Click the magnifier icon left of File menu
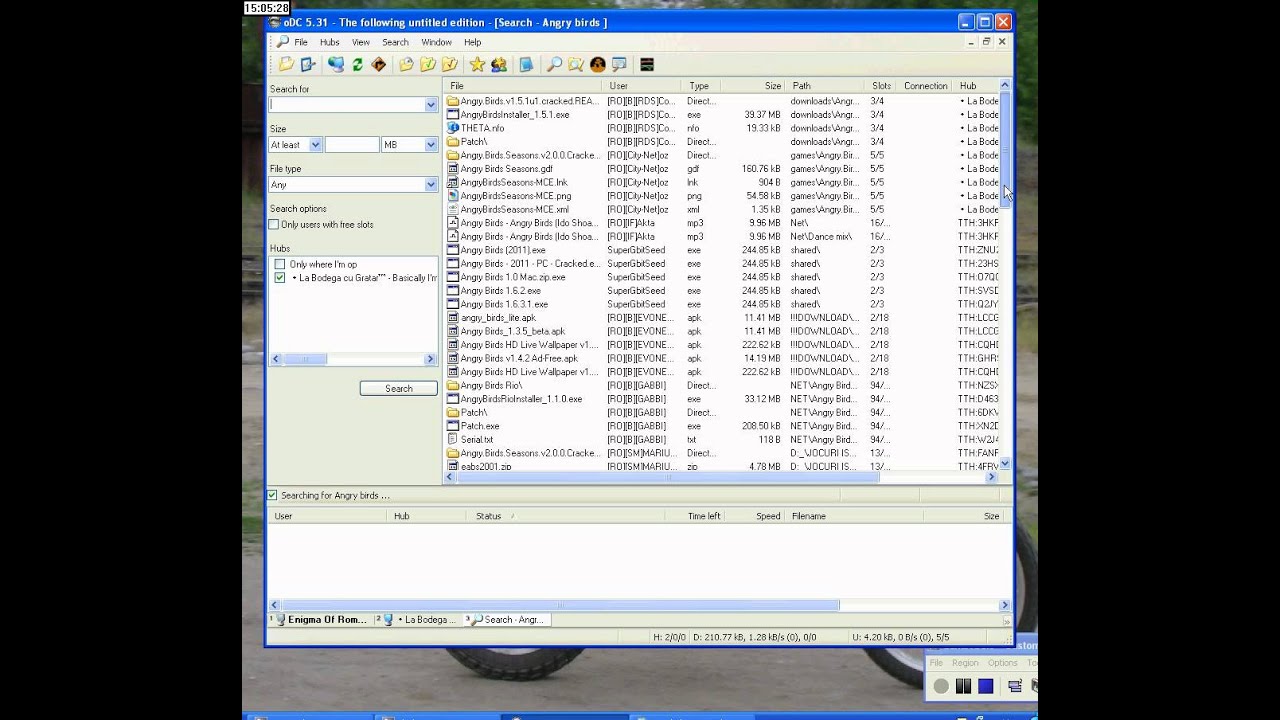The width and height of the screenshot is (1280, 720). point(283,42)
